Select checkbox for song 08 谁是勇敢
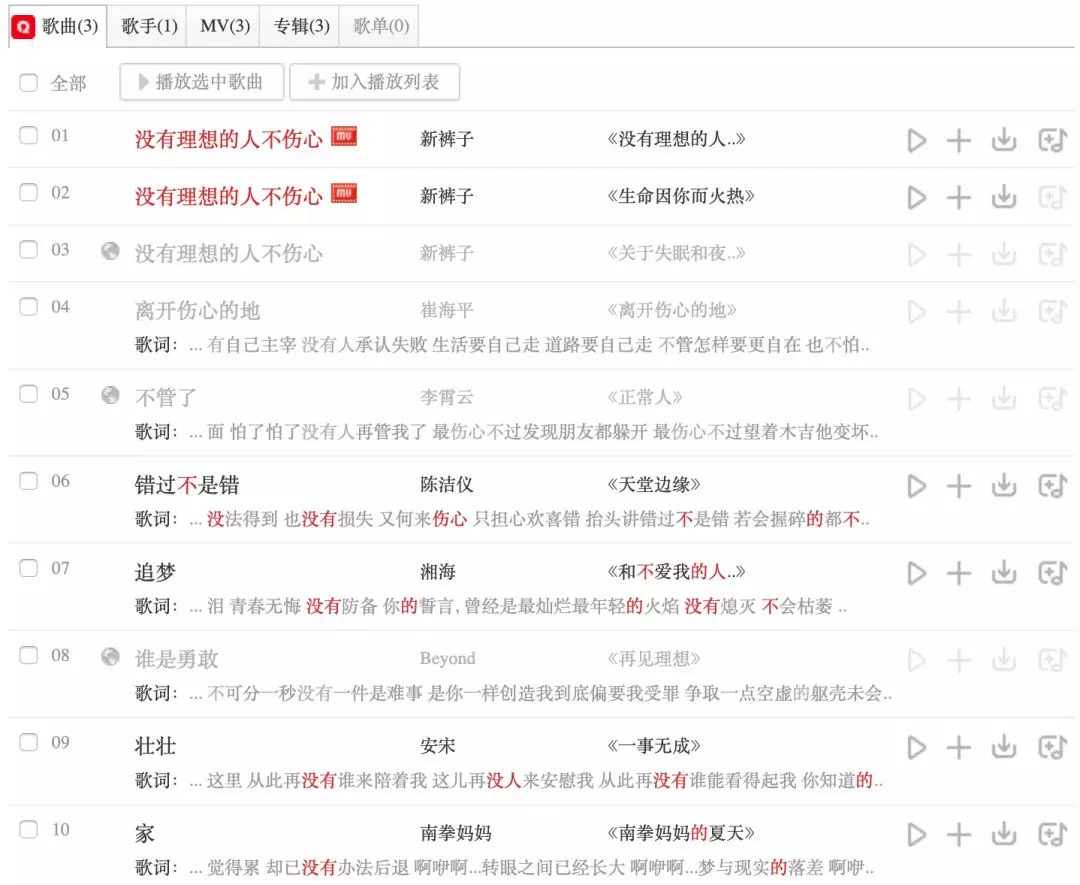1080x885 pixels. click(28, 655)
